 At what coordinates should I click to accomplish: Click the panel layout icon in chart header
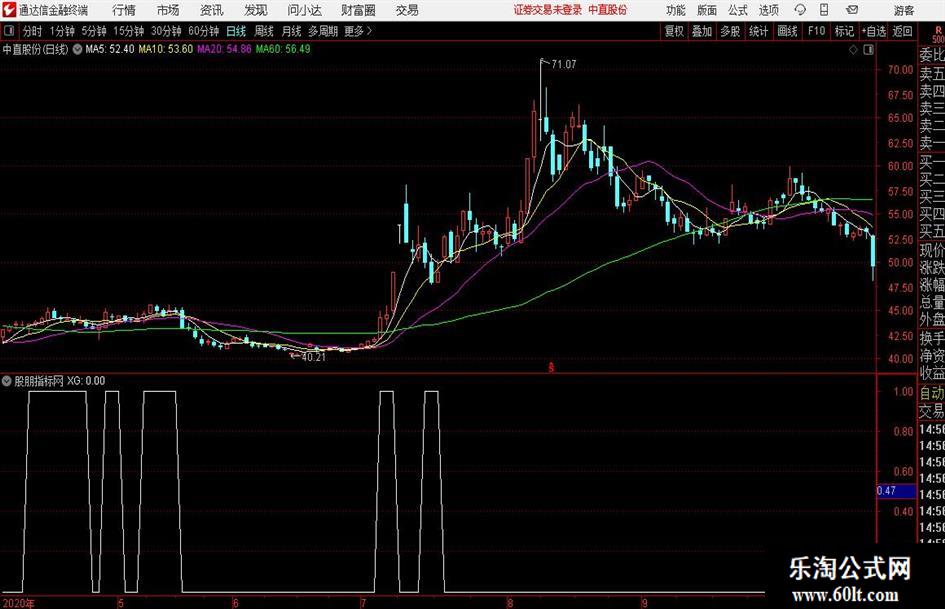pyautogui.click(x=868, y=50)
